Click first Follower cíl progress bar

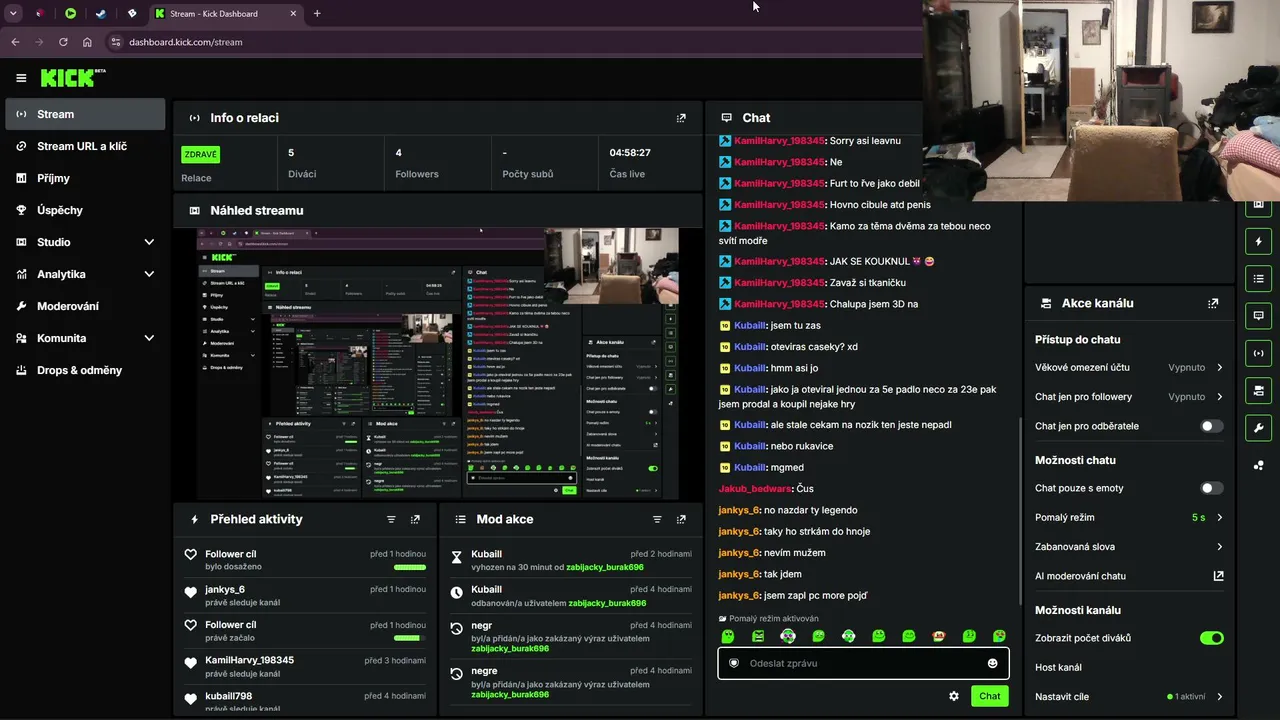click(410, 567)
